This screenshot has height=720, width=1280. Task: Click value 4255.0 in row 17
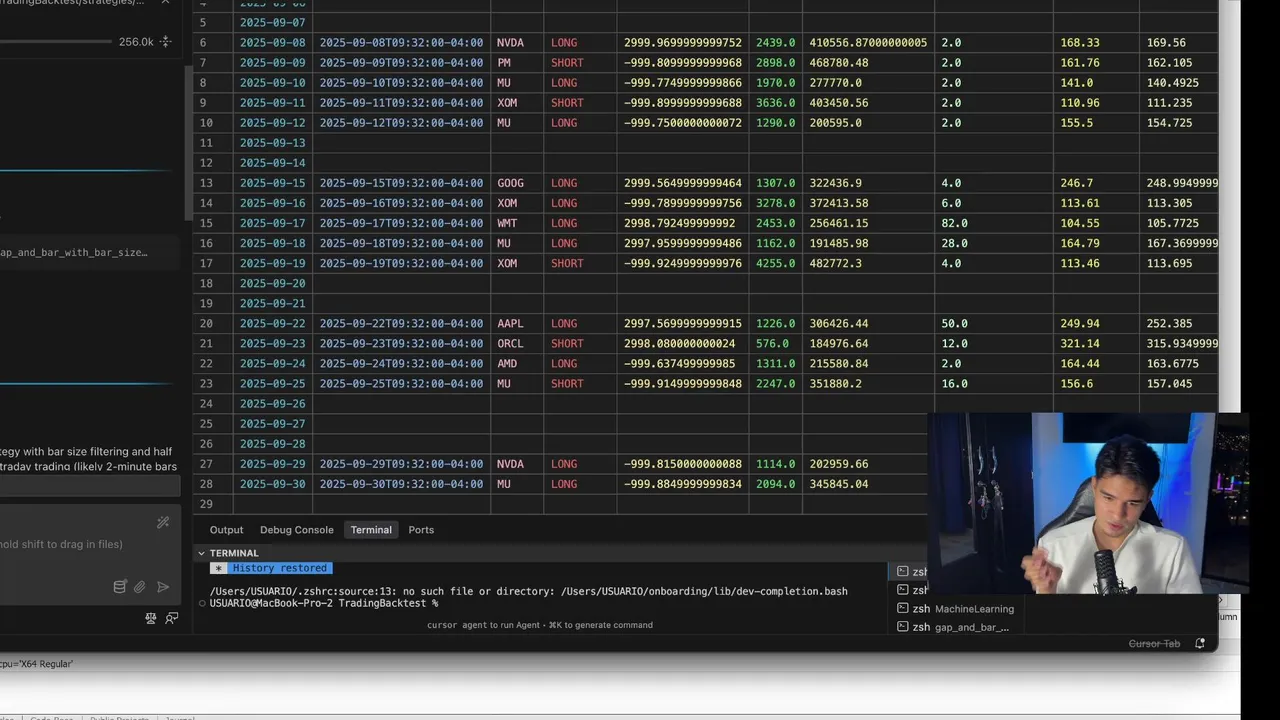click(776, 263)
